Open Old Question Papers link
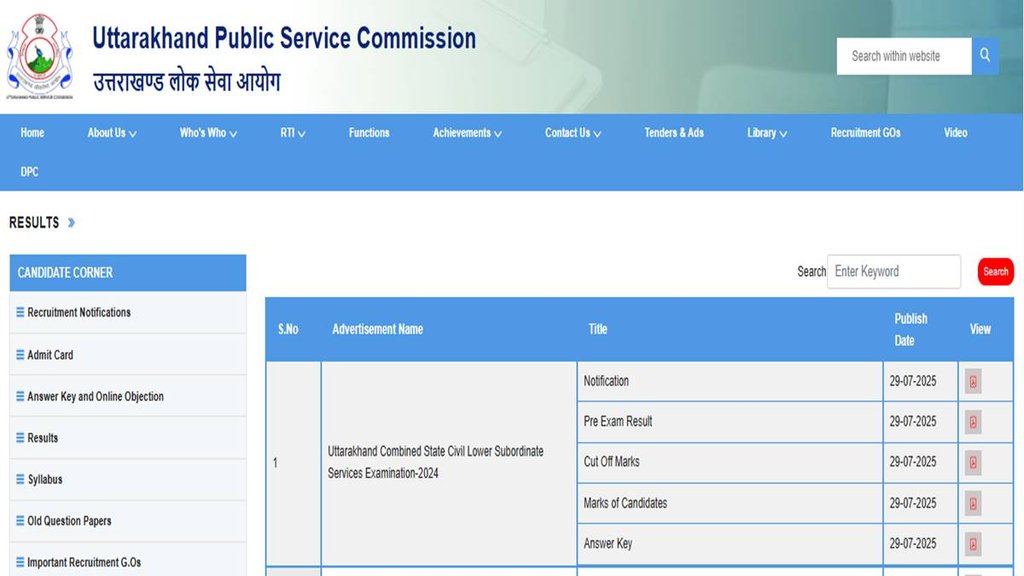 click(x=69, y=520)
